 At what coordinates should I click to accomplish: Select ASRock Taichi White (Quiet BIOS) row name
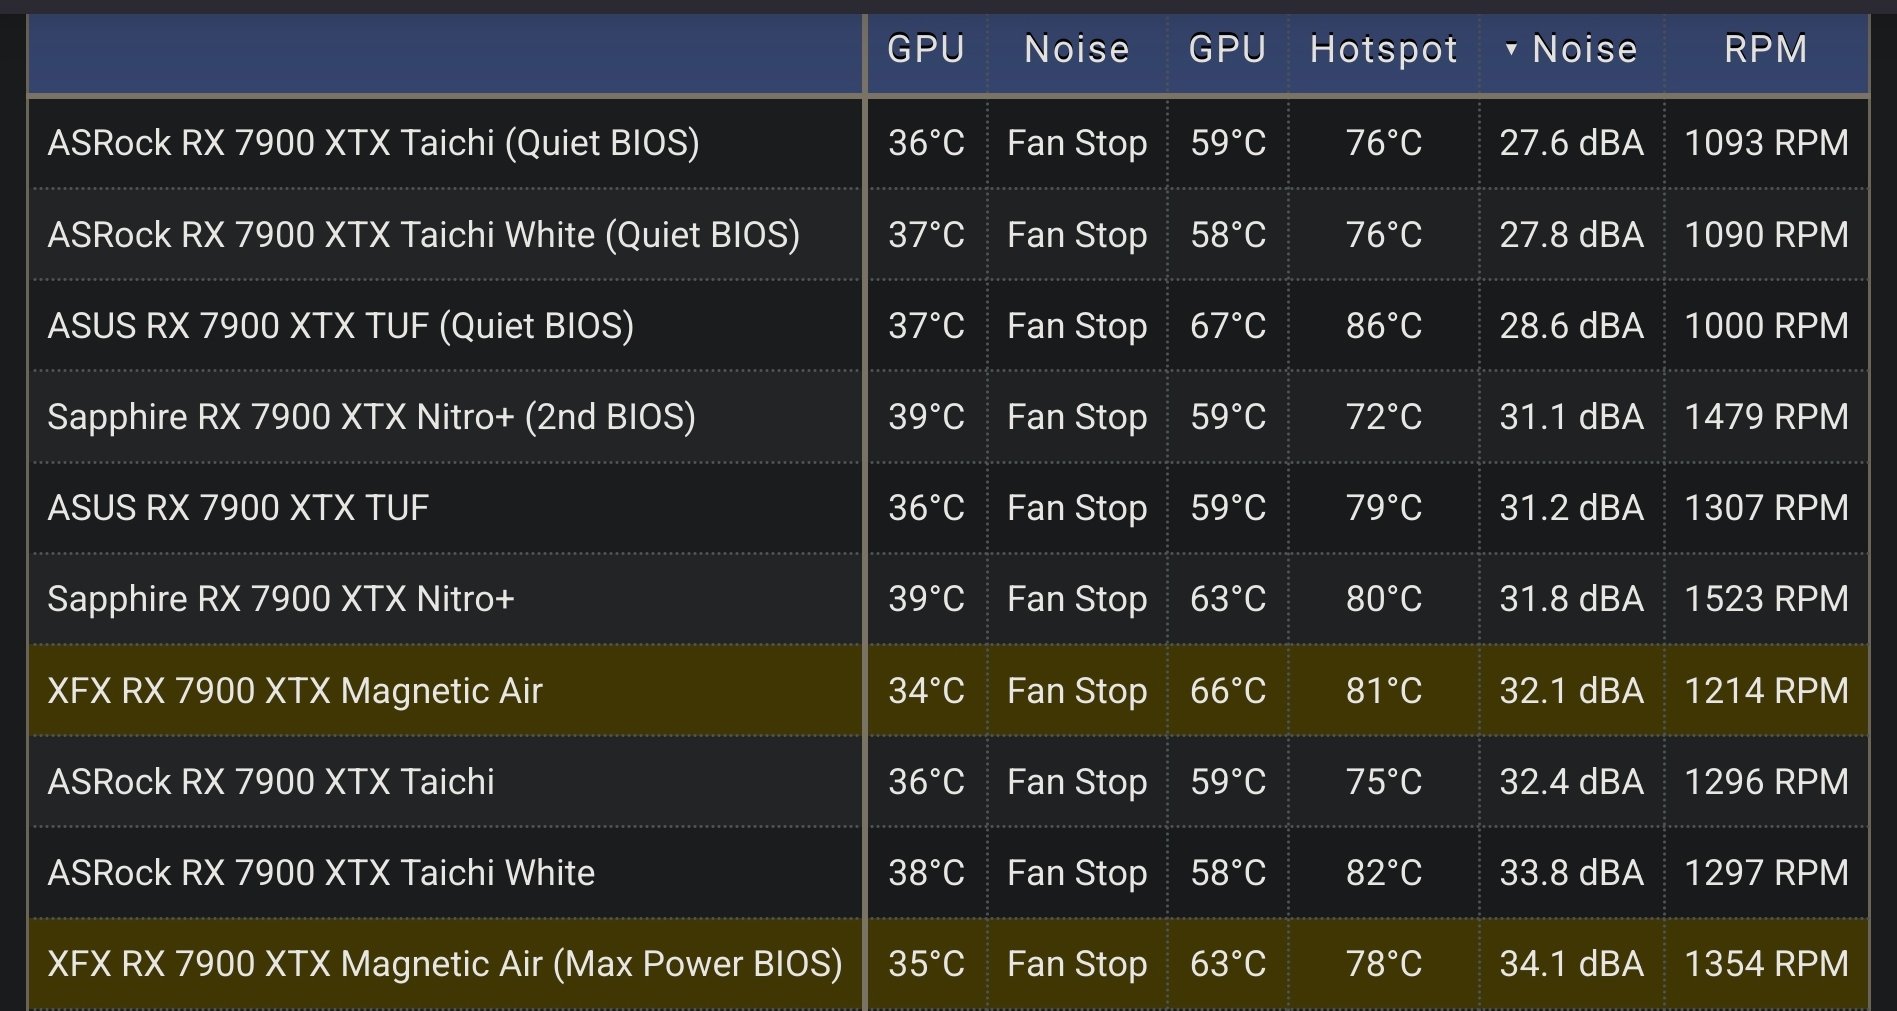pyautogui.click(x=423, y=235)
